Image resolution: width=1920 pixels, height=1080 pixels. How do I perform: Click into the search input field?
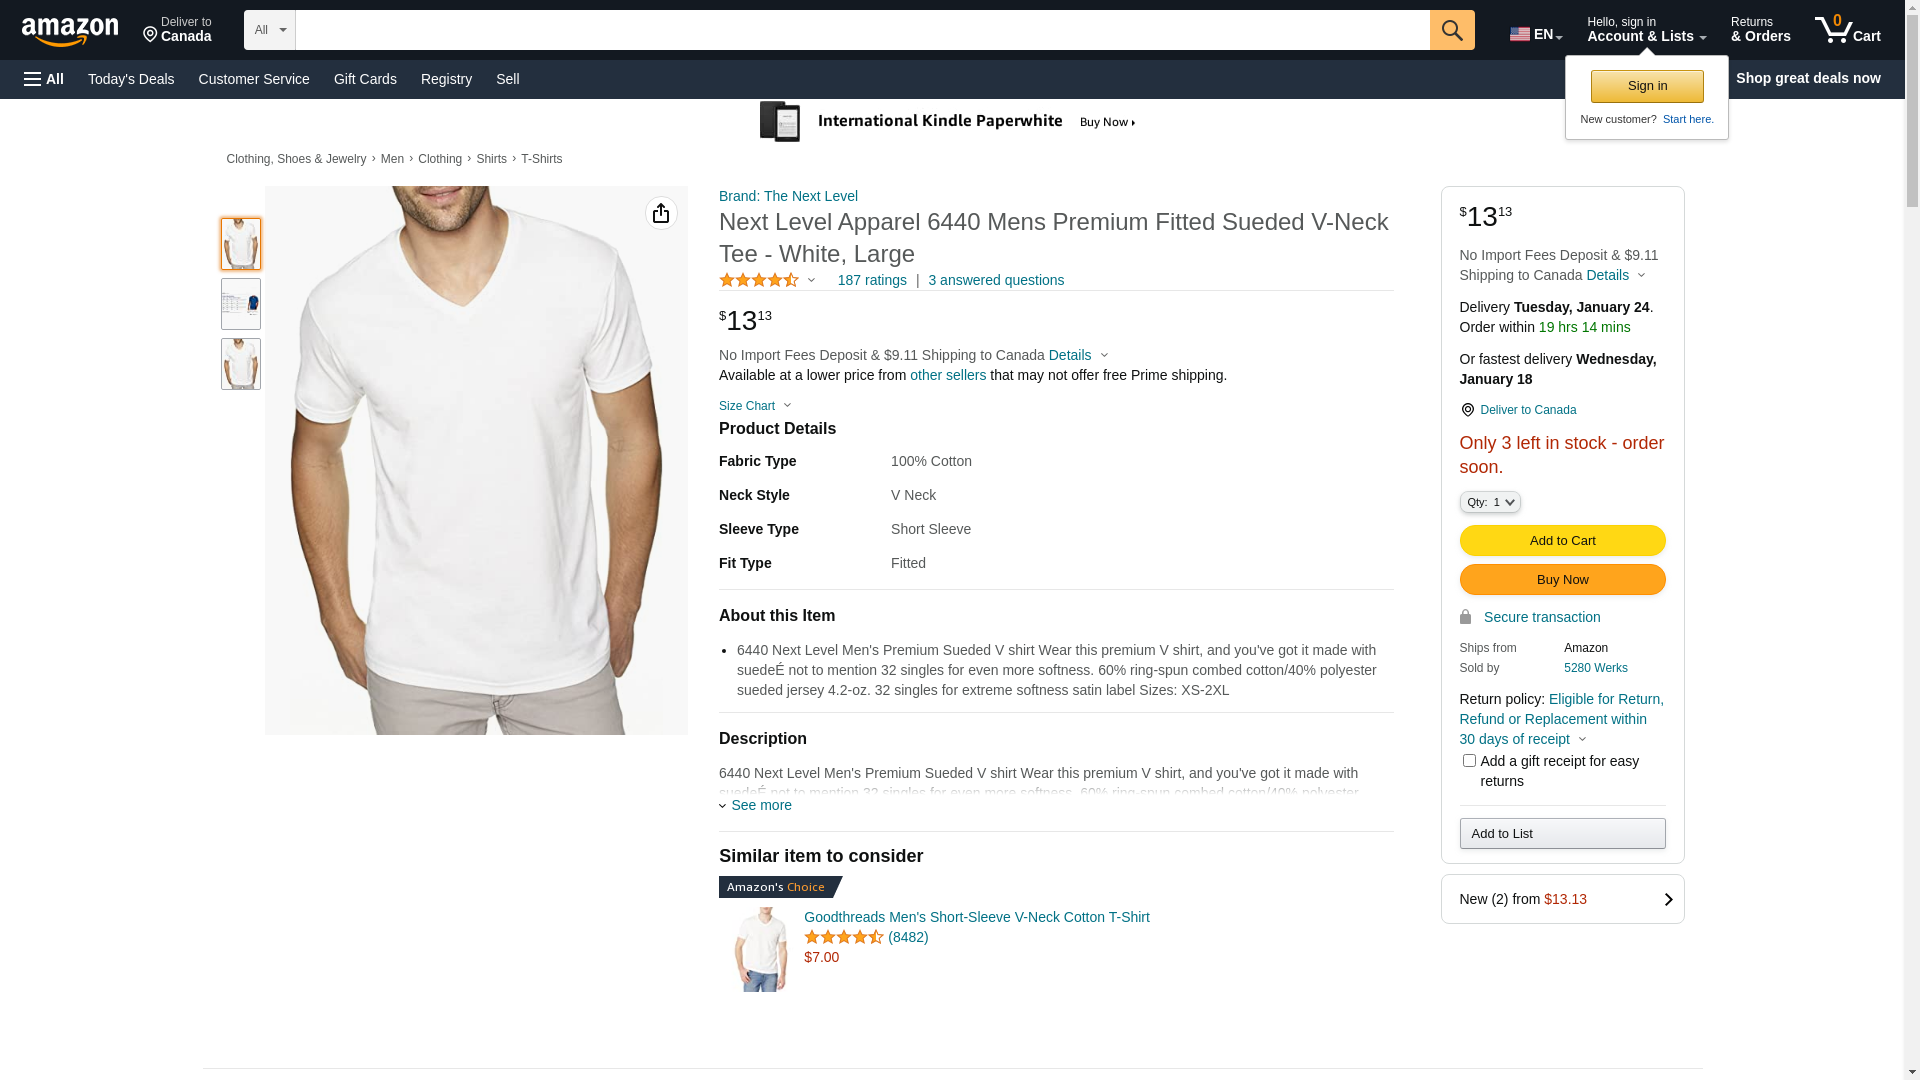pos(861,30)
